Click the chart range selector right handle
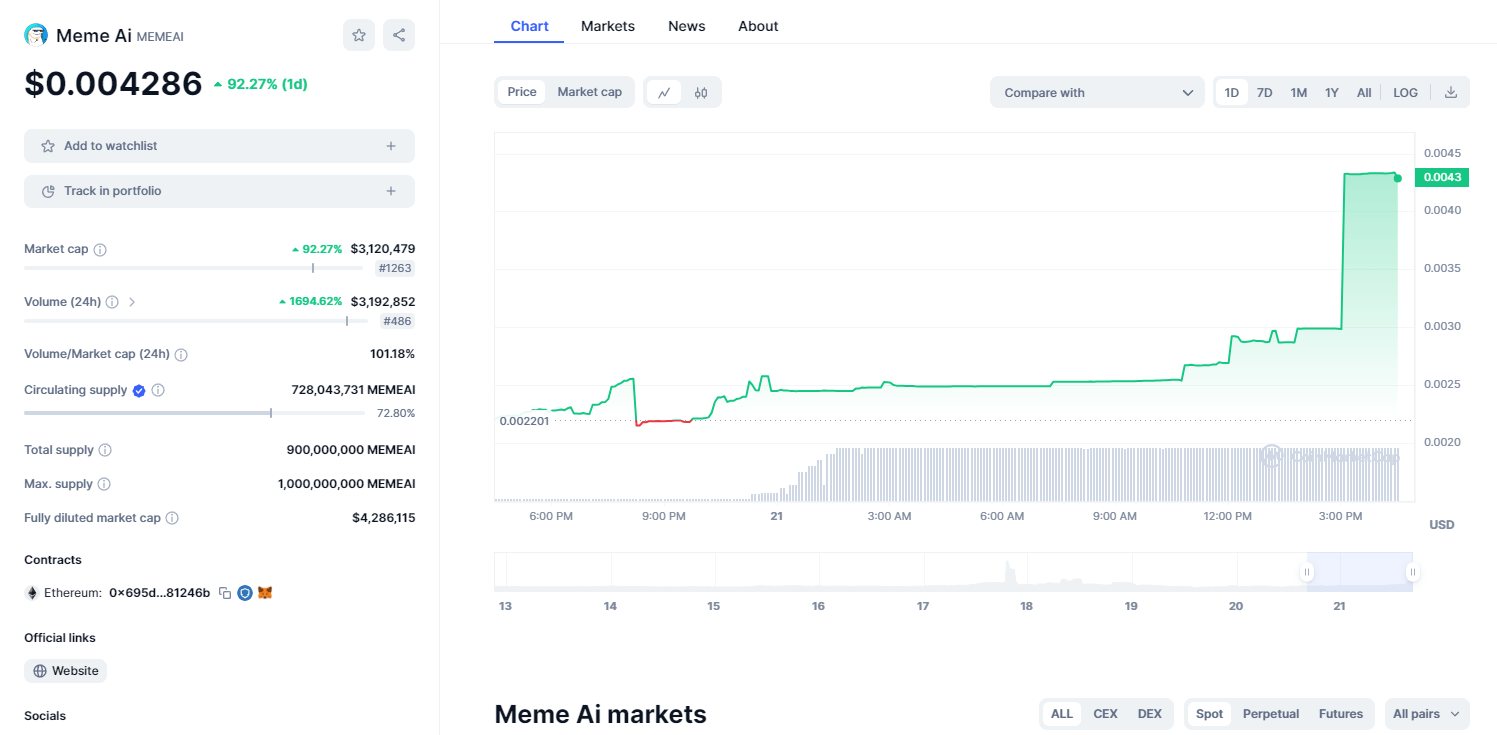The width and height of the screenshot is (1497, 735). click(1413, 572)
